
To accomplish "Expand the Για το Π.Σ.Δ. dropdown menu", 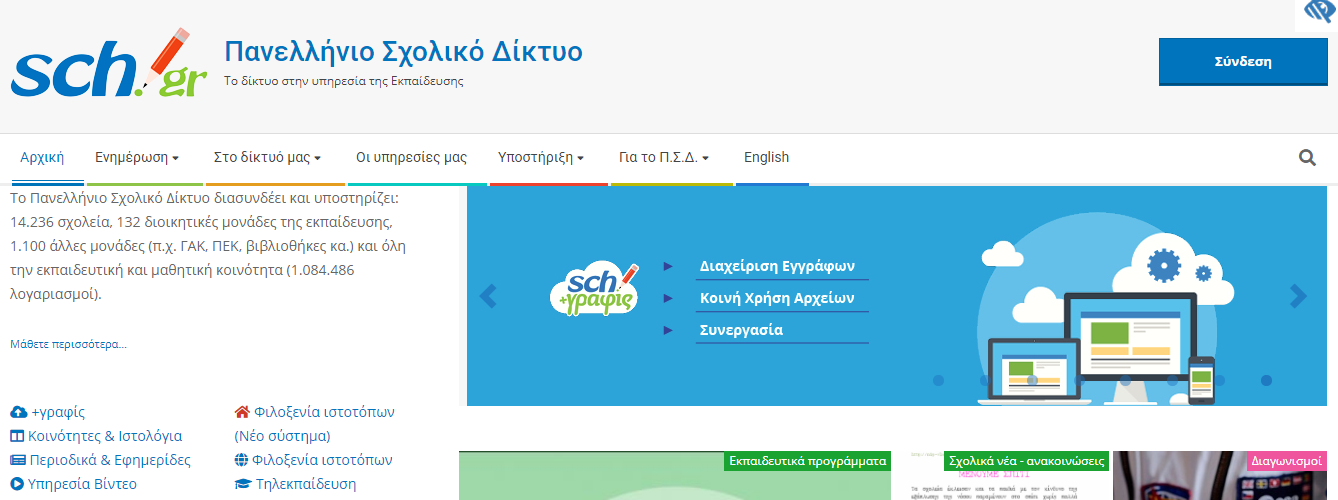I will coord(664,157).
